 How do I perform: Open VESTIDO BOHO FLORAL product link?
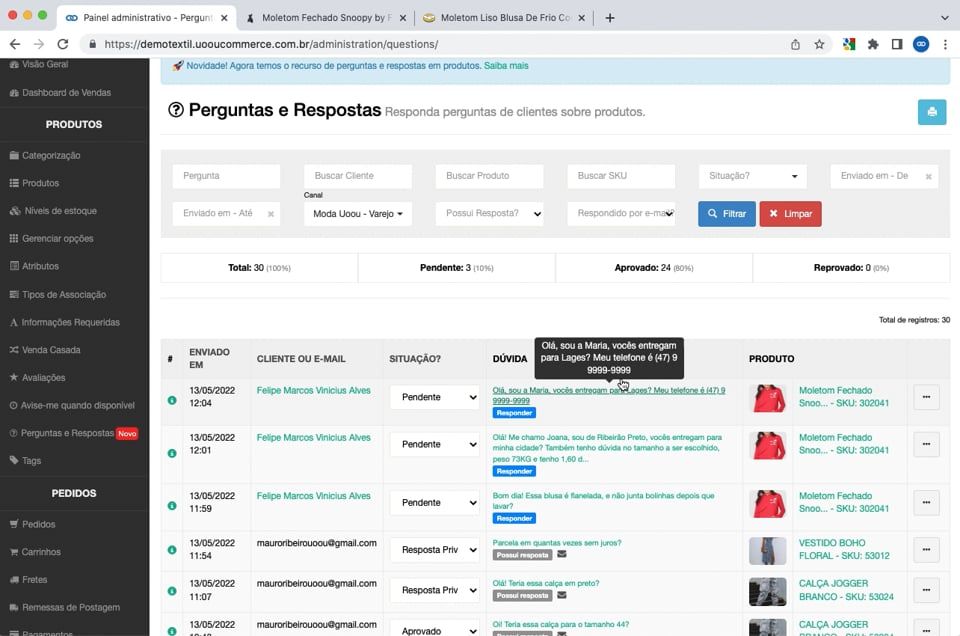844,549
